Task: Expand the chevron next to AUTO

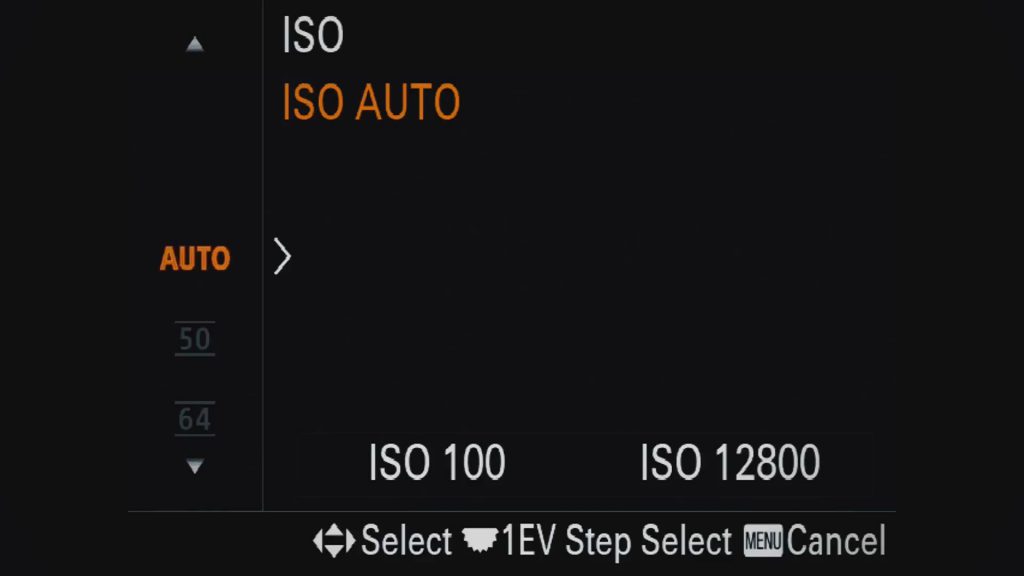Action: (x=282, y=256)
